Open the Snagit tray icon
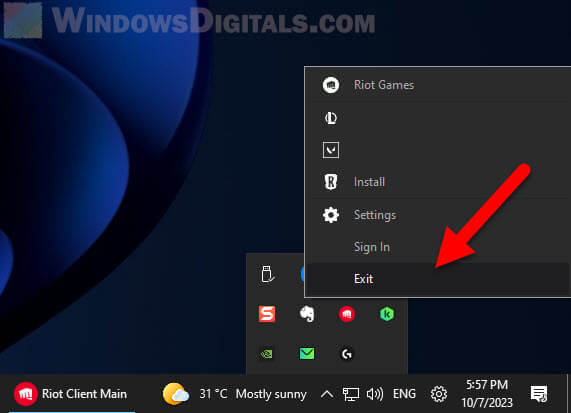This screenshot has width=571, height=413. [267, 314]
